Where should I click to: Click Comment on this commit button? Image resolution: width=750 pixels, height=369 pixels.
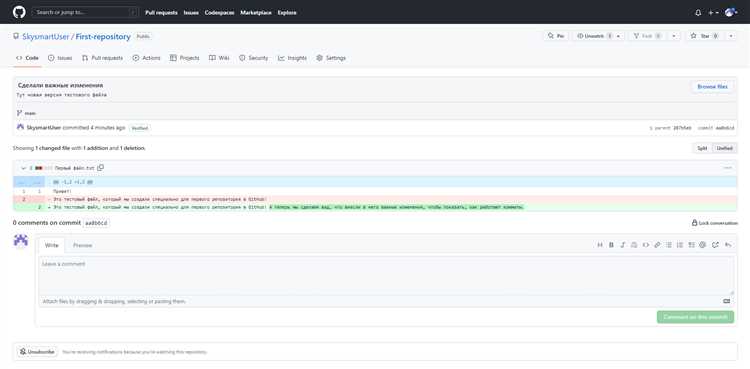(x=695, y=317)
